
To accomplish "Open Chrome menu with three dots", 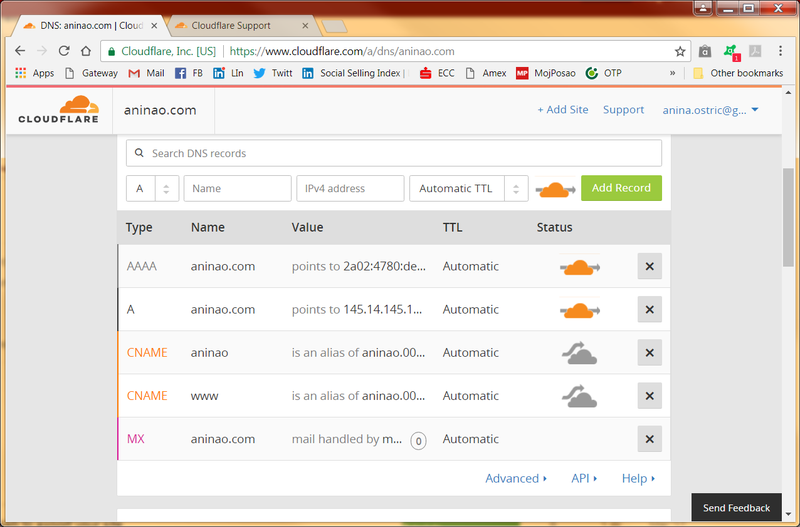I will [781, 51].
